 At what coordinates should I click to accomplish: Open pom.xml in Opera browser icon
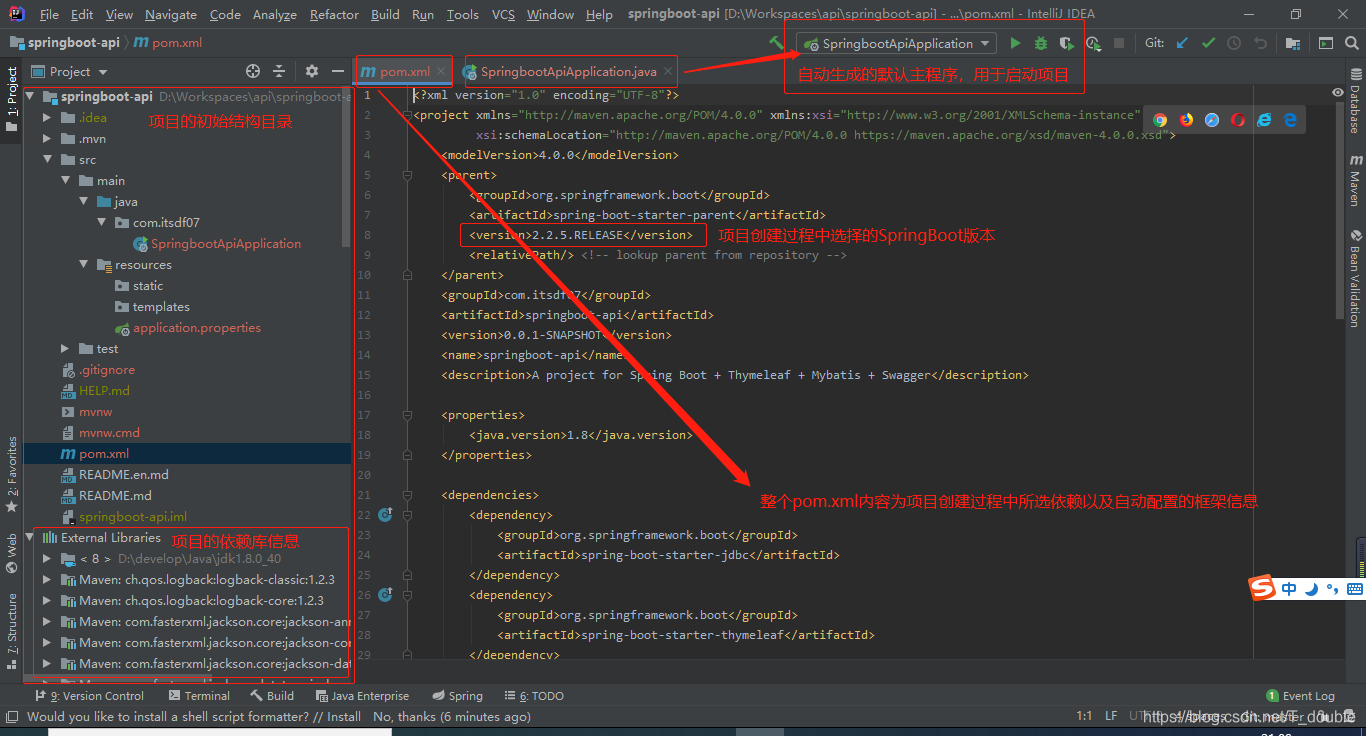coord(1238,119)
